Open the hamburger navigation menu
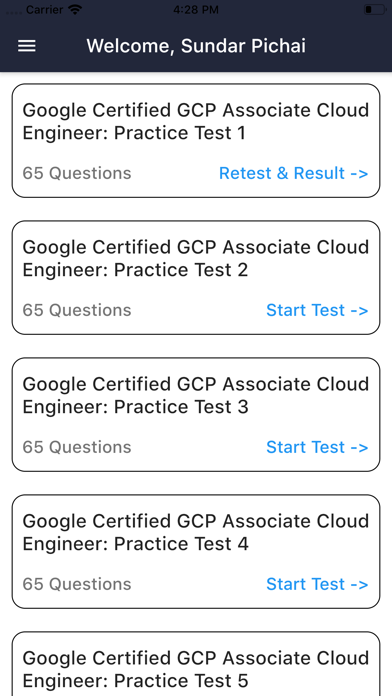The height and width of the screenshot is (696, 392). click(27, 46)
